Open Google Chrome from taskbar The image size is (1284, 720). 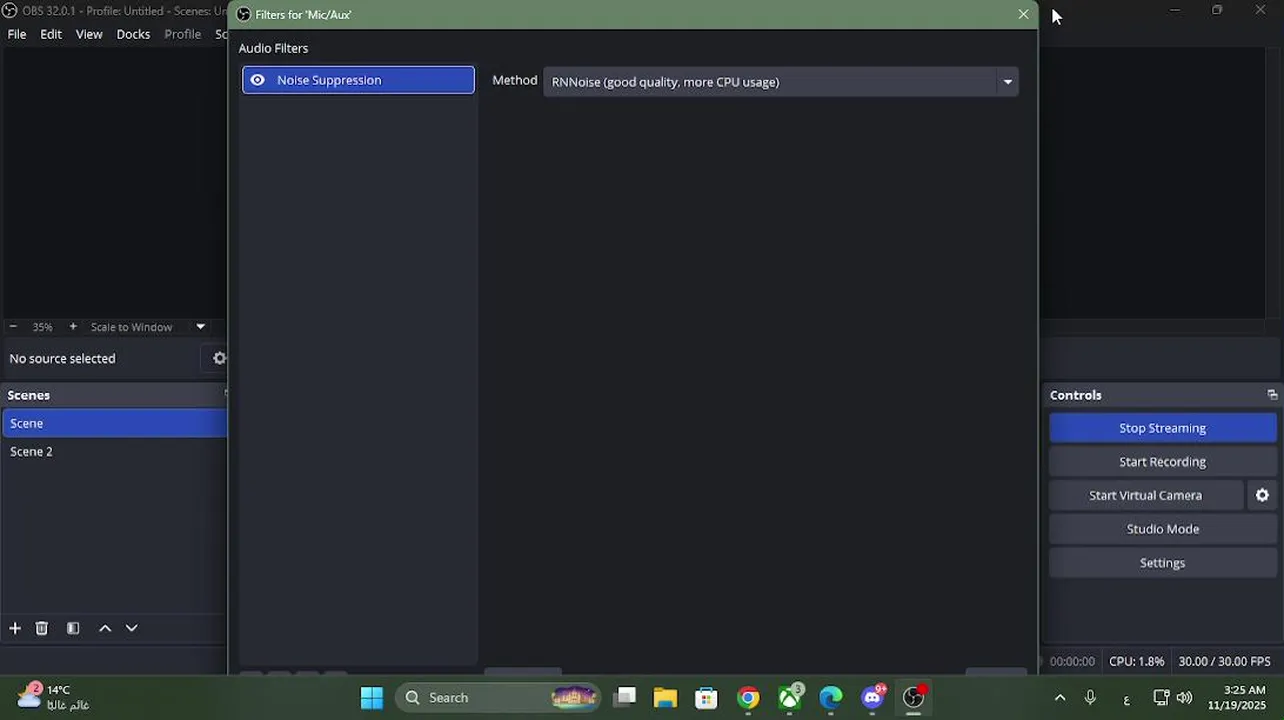point(748,698)
